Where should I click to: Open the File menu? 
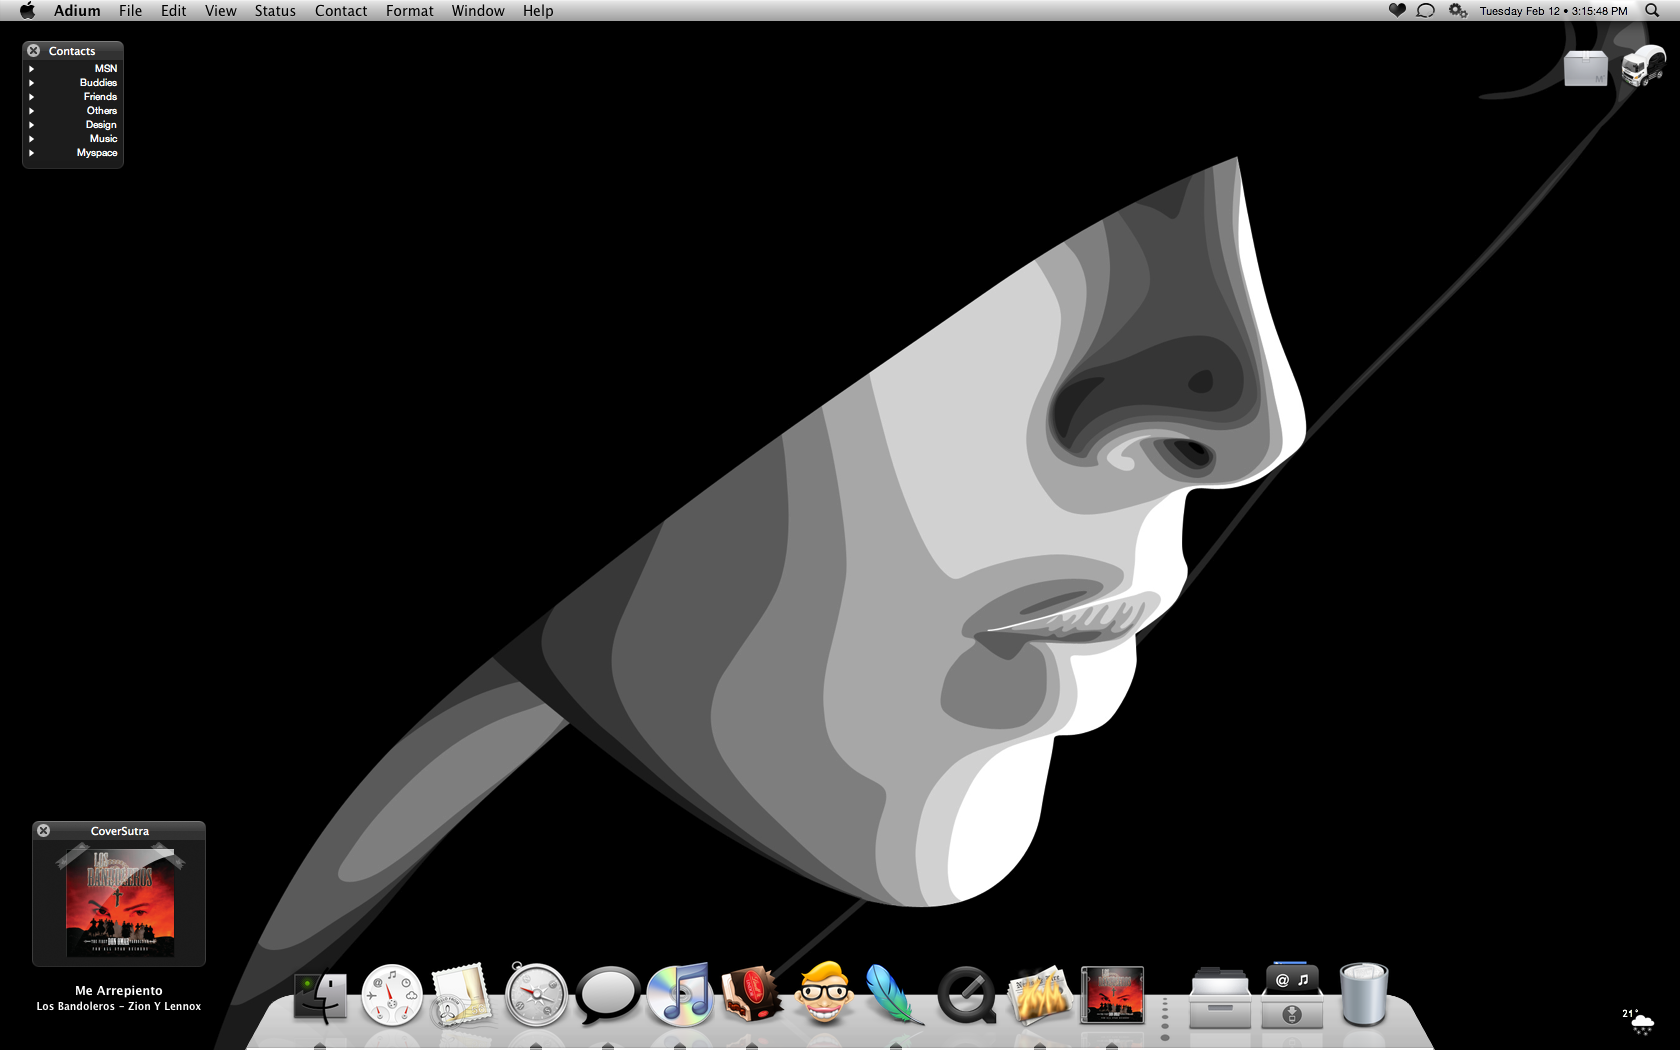click(x=130, y=10)
